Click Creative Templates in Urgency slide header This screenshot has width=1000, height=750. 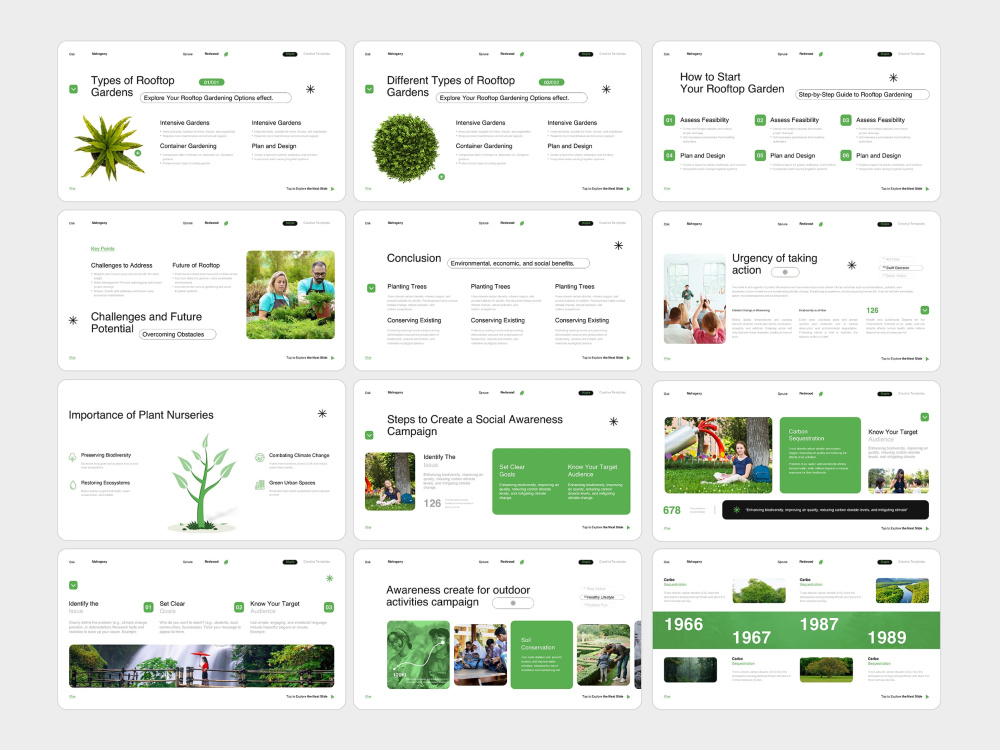click(x=911, y=224)
